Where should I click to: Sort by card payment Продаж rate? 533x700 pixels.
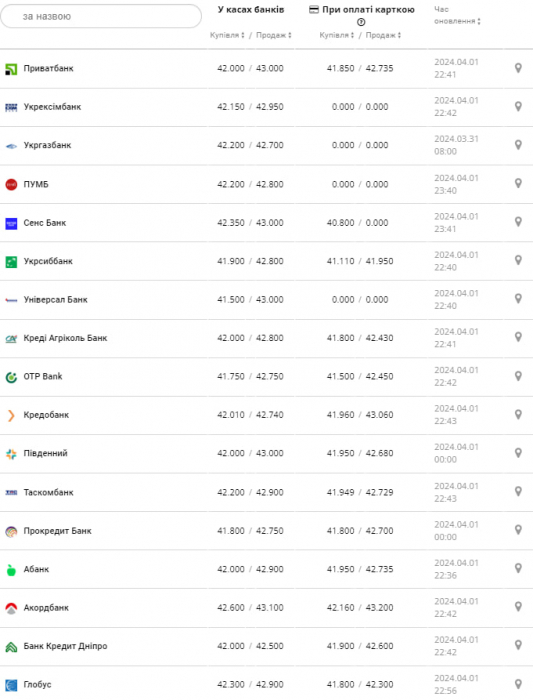[x=383, y=35]
